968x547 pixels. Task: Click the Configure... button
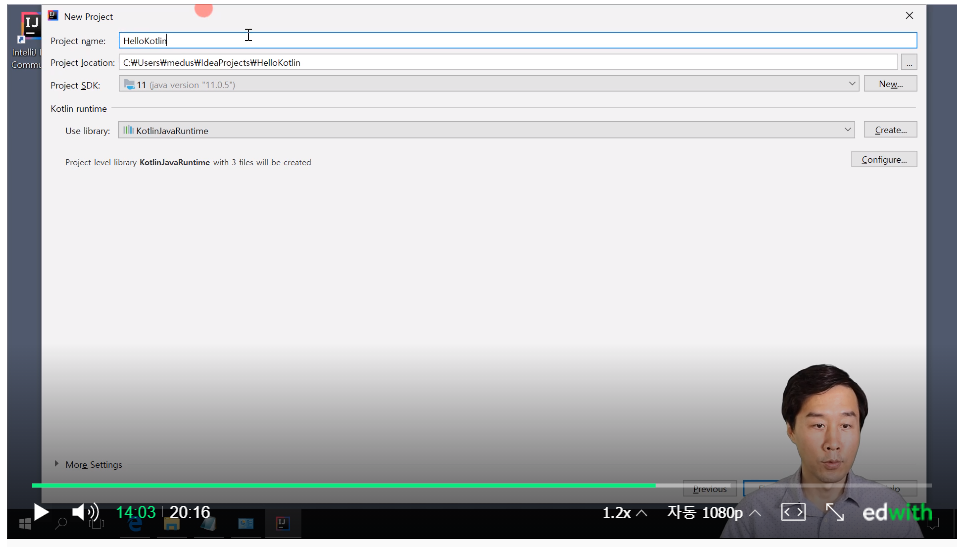point(884,159)
